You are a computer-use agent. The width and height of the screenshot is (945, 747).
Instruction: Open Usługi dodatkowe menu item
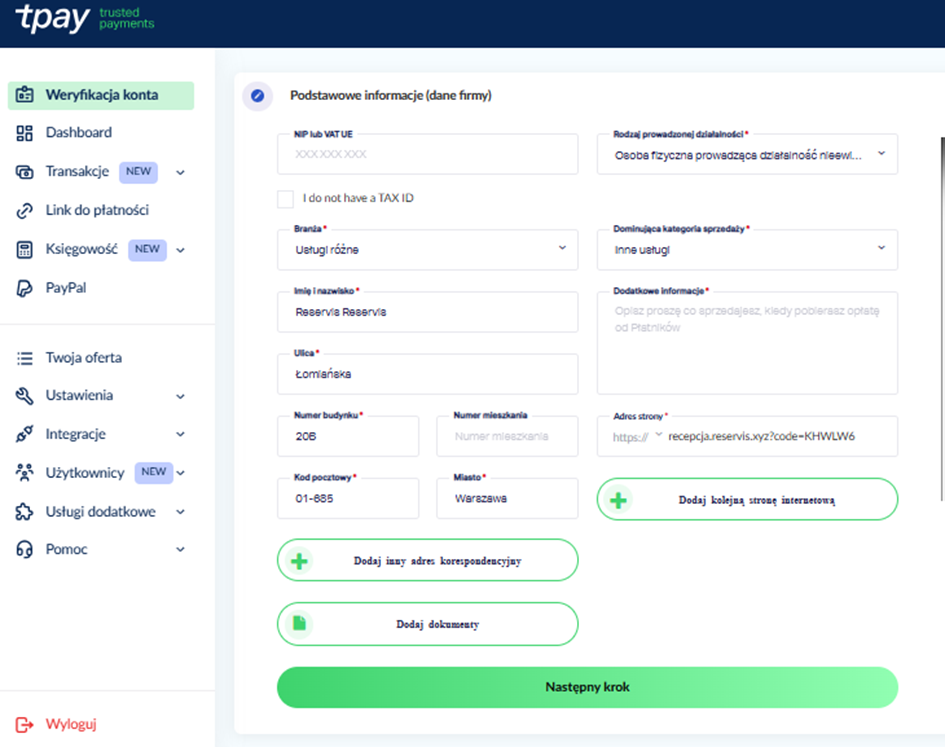[x=100, y=512]
